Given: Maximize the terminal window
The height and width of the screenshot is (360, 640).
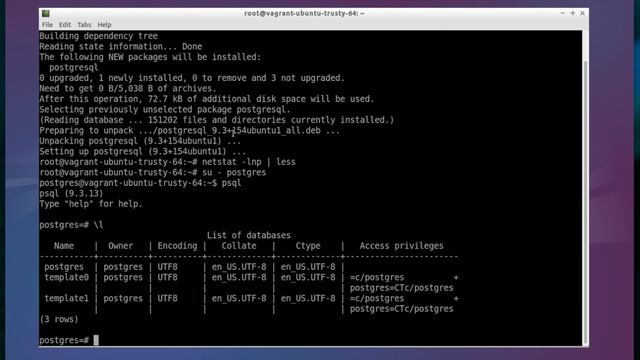Looking at the screenshot, I should click(573, 13).
